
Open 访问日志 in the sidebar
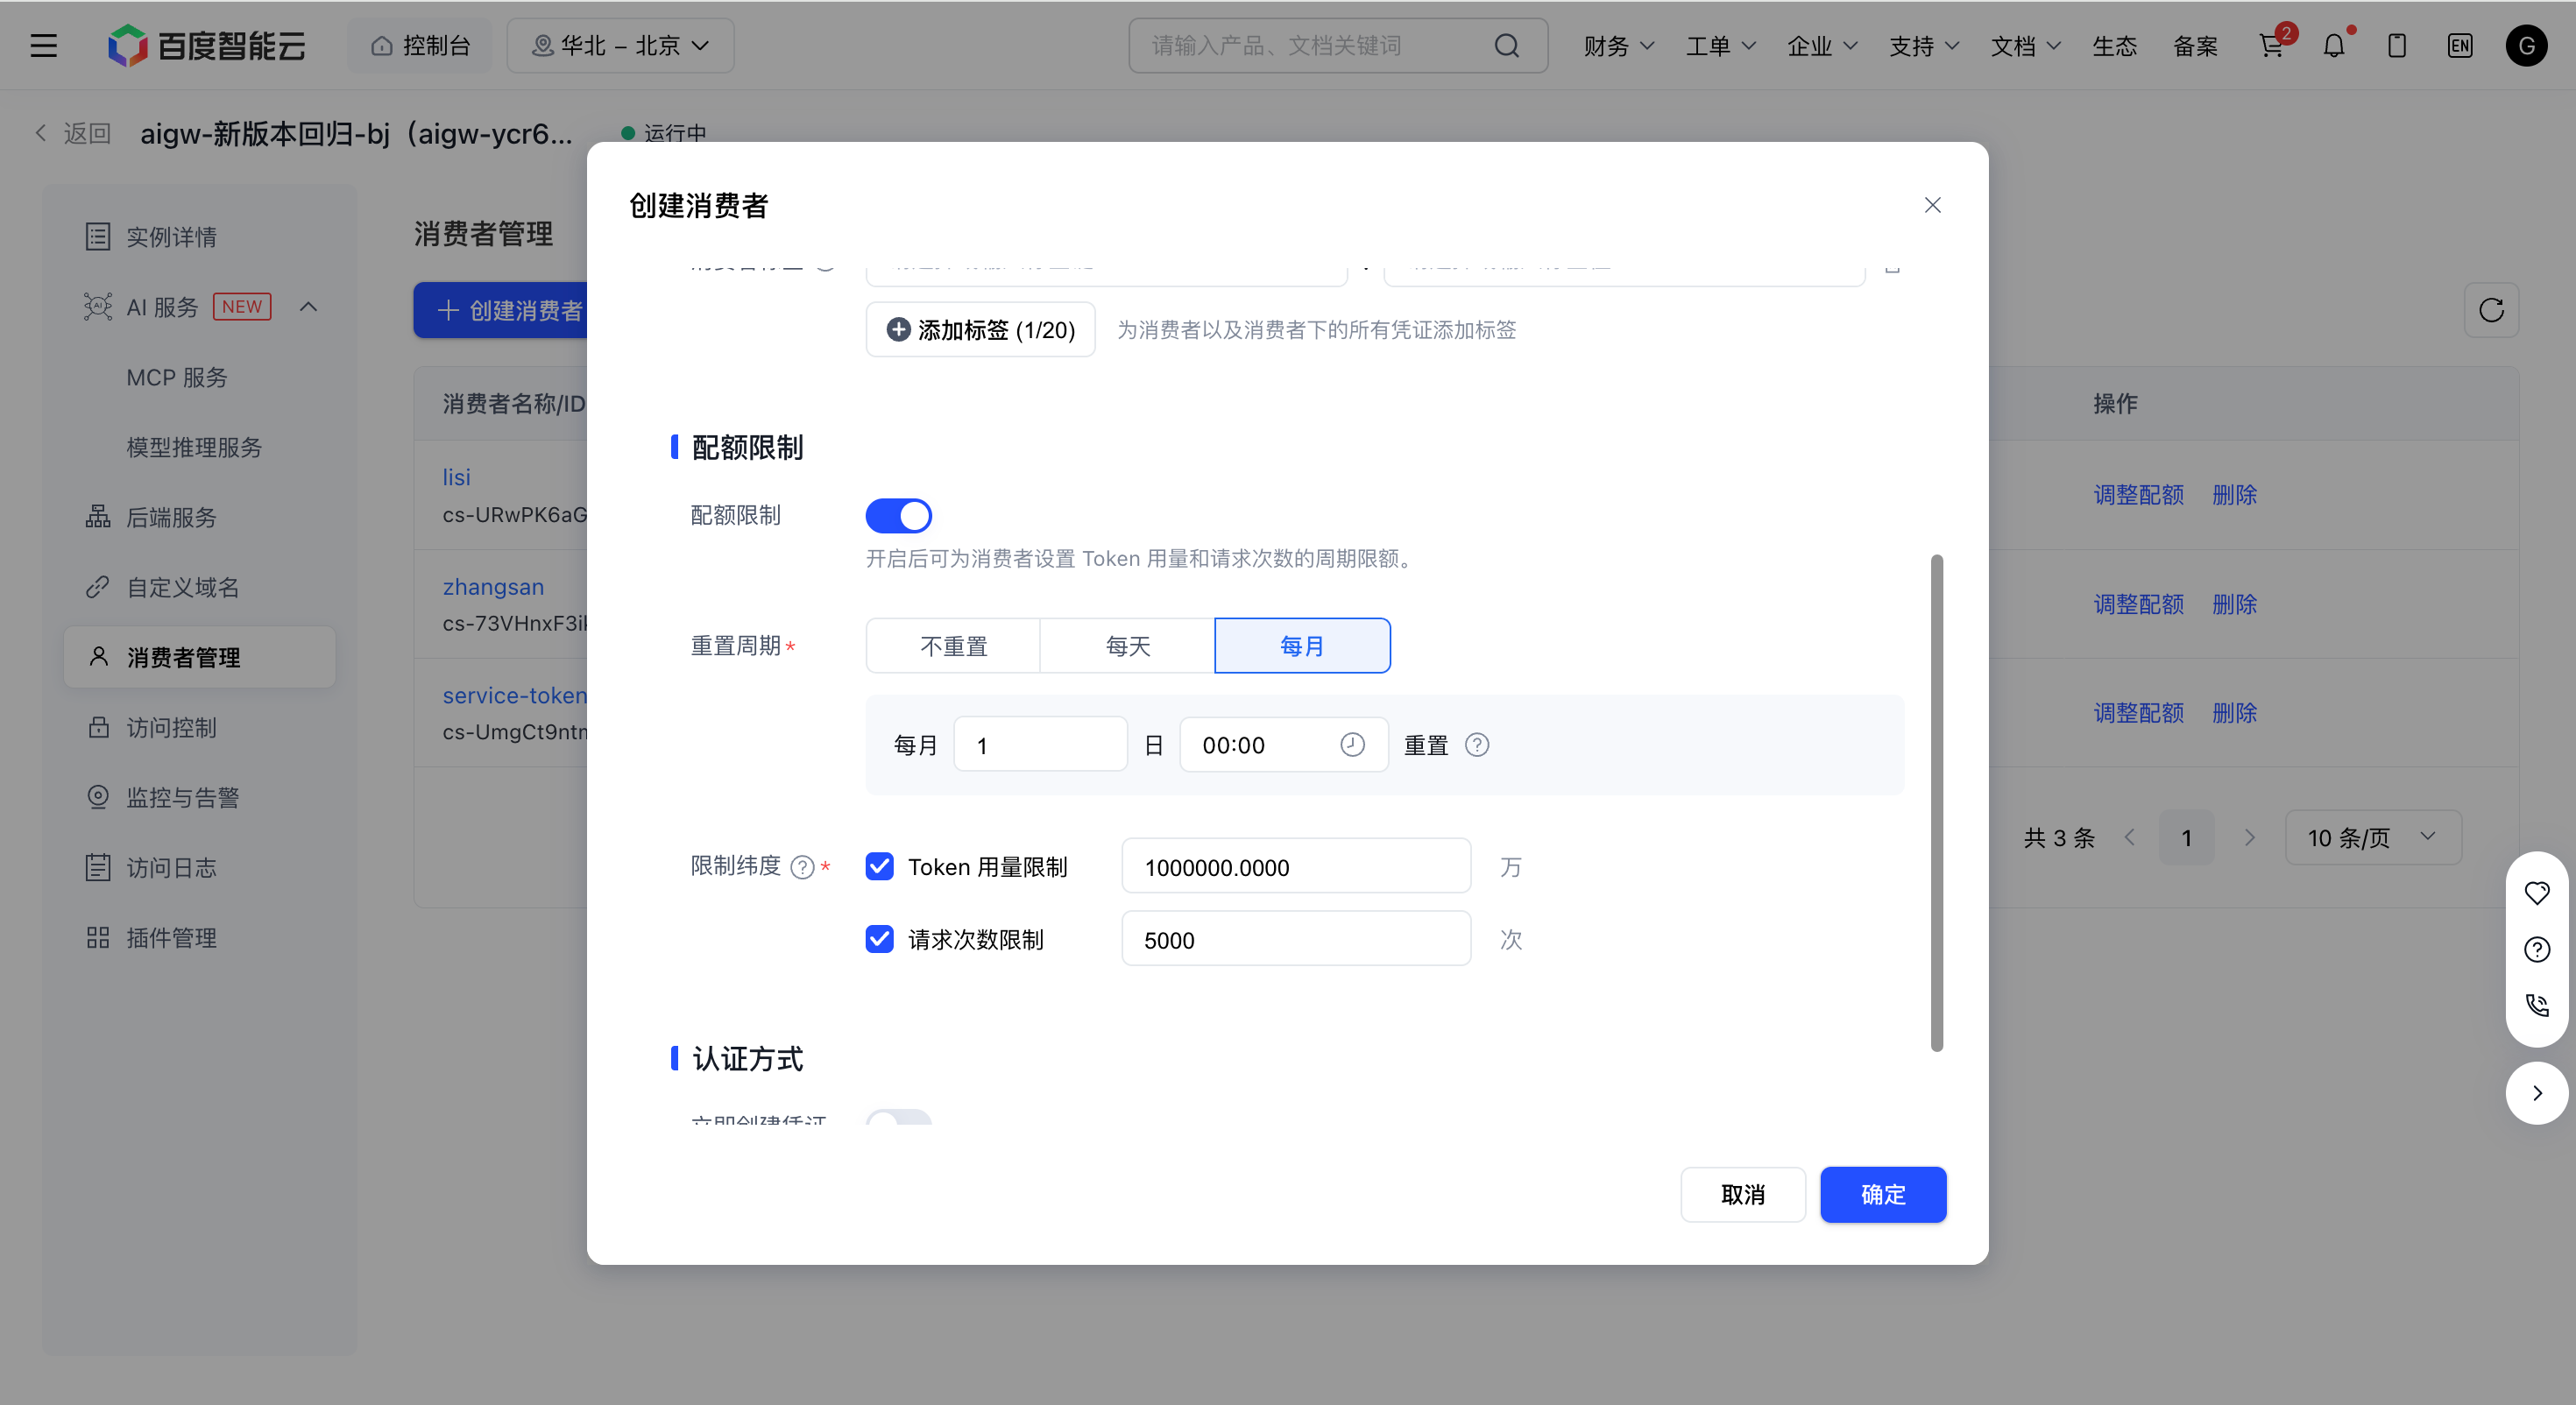tap(199, 867)
